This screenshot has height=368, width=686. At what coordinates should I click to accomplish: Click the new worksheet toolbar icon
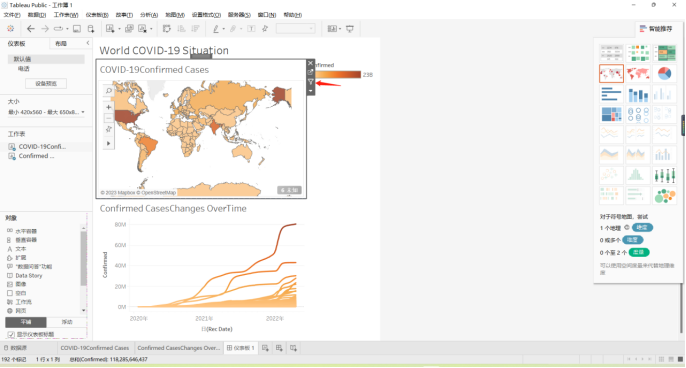click(110, 29)
